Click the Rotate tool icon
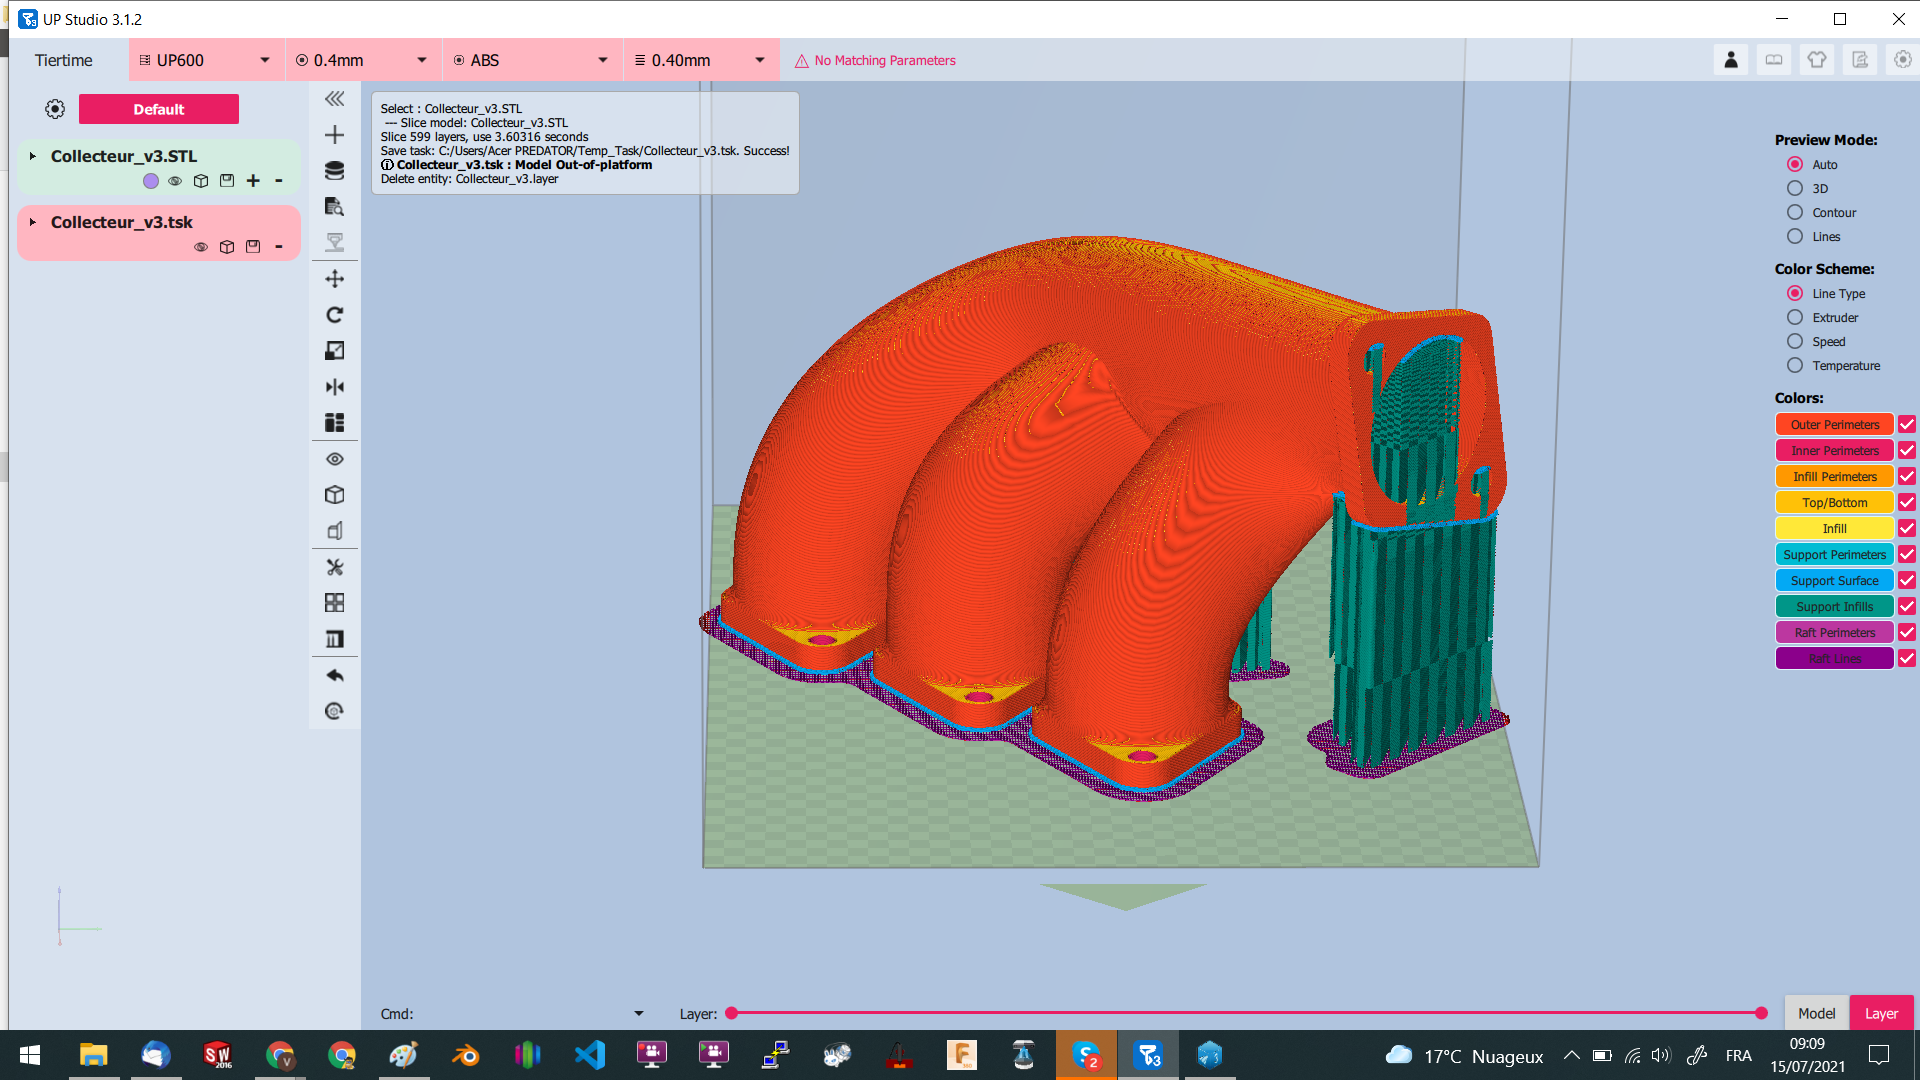 click(335, 315)
